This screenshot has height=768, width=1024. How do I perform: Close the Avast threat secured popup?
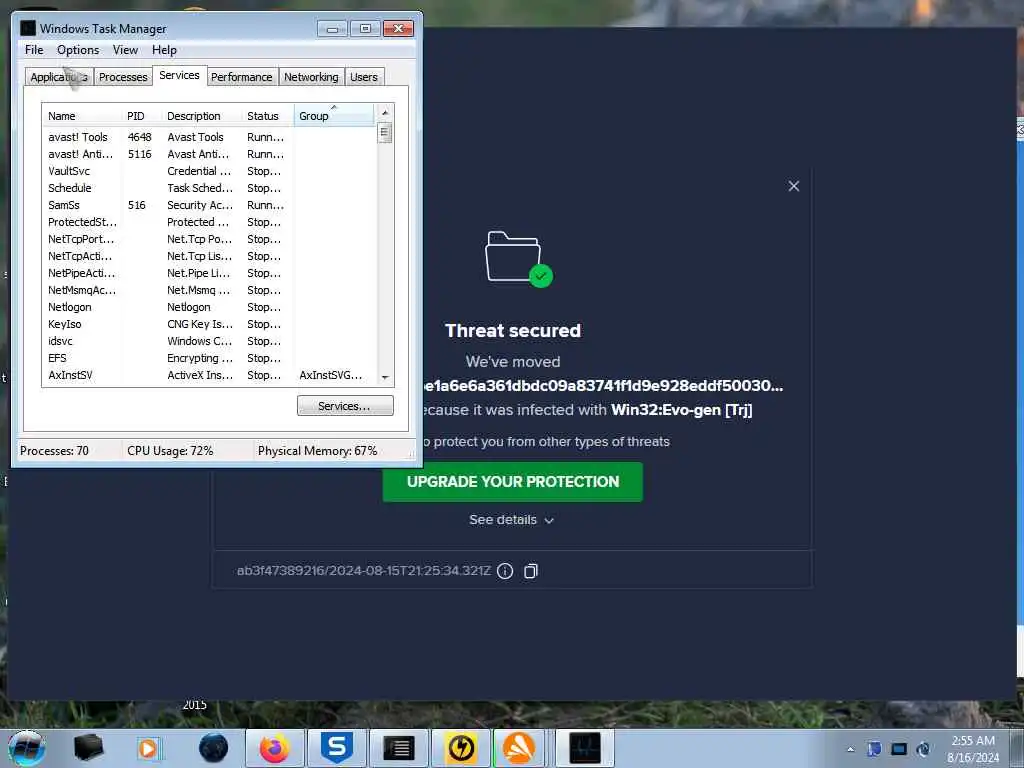(x=793, y=186)
